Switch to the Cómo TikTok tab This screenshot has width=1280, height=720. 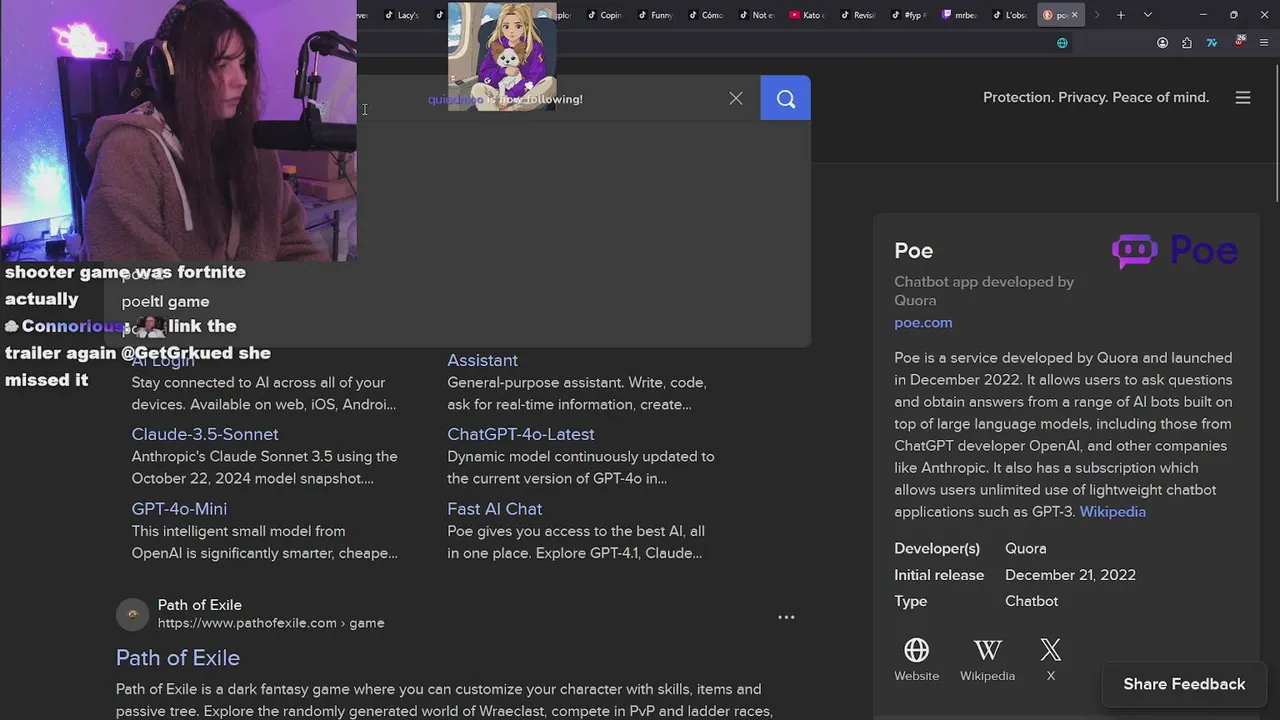click(x=706, y=15)
